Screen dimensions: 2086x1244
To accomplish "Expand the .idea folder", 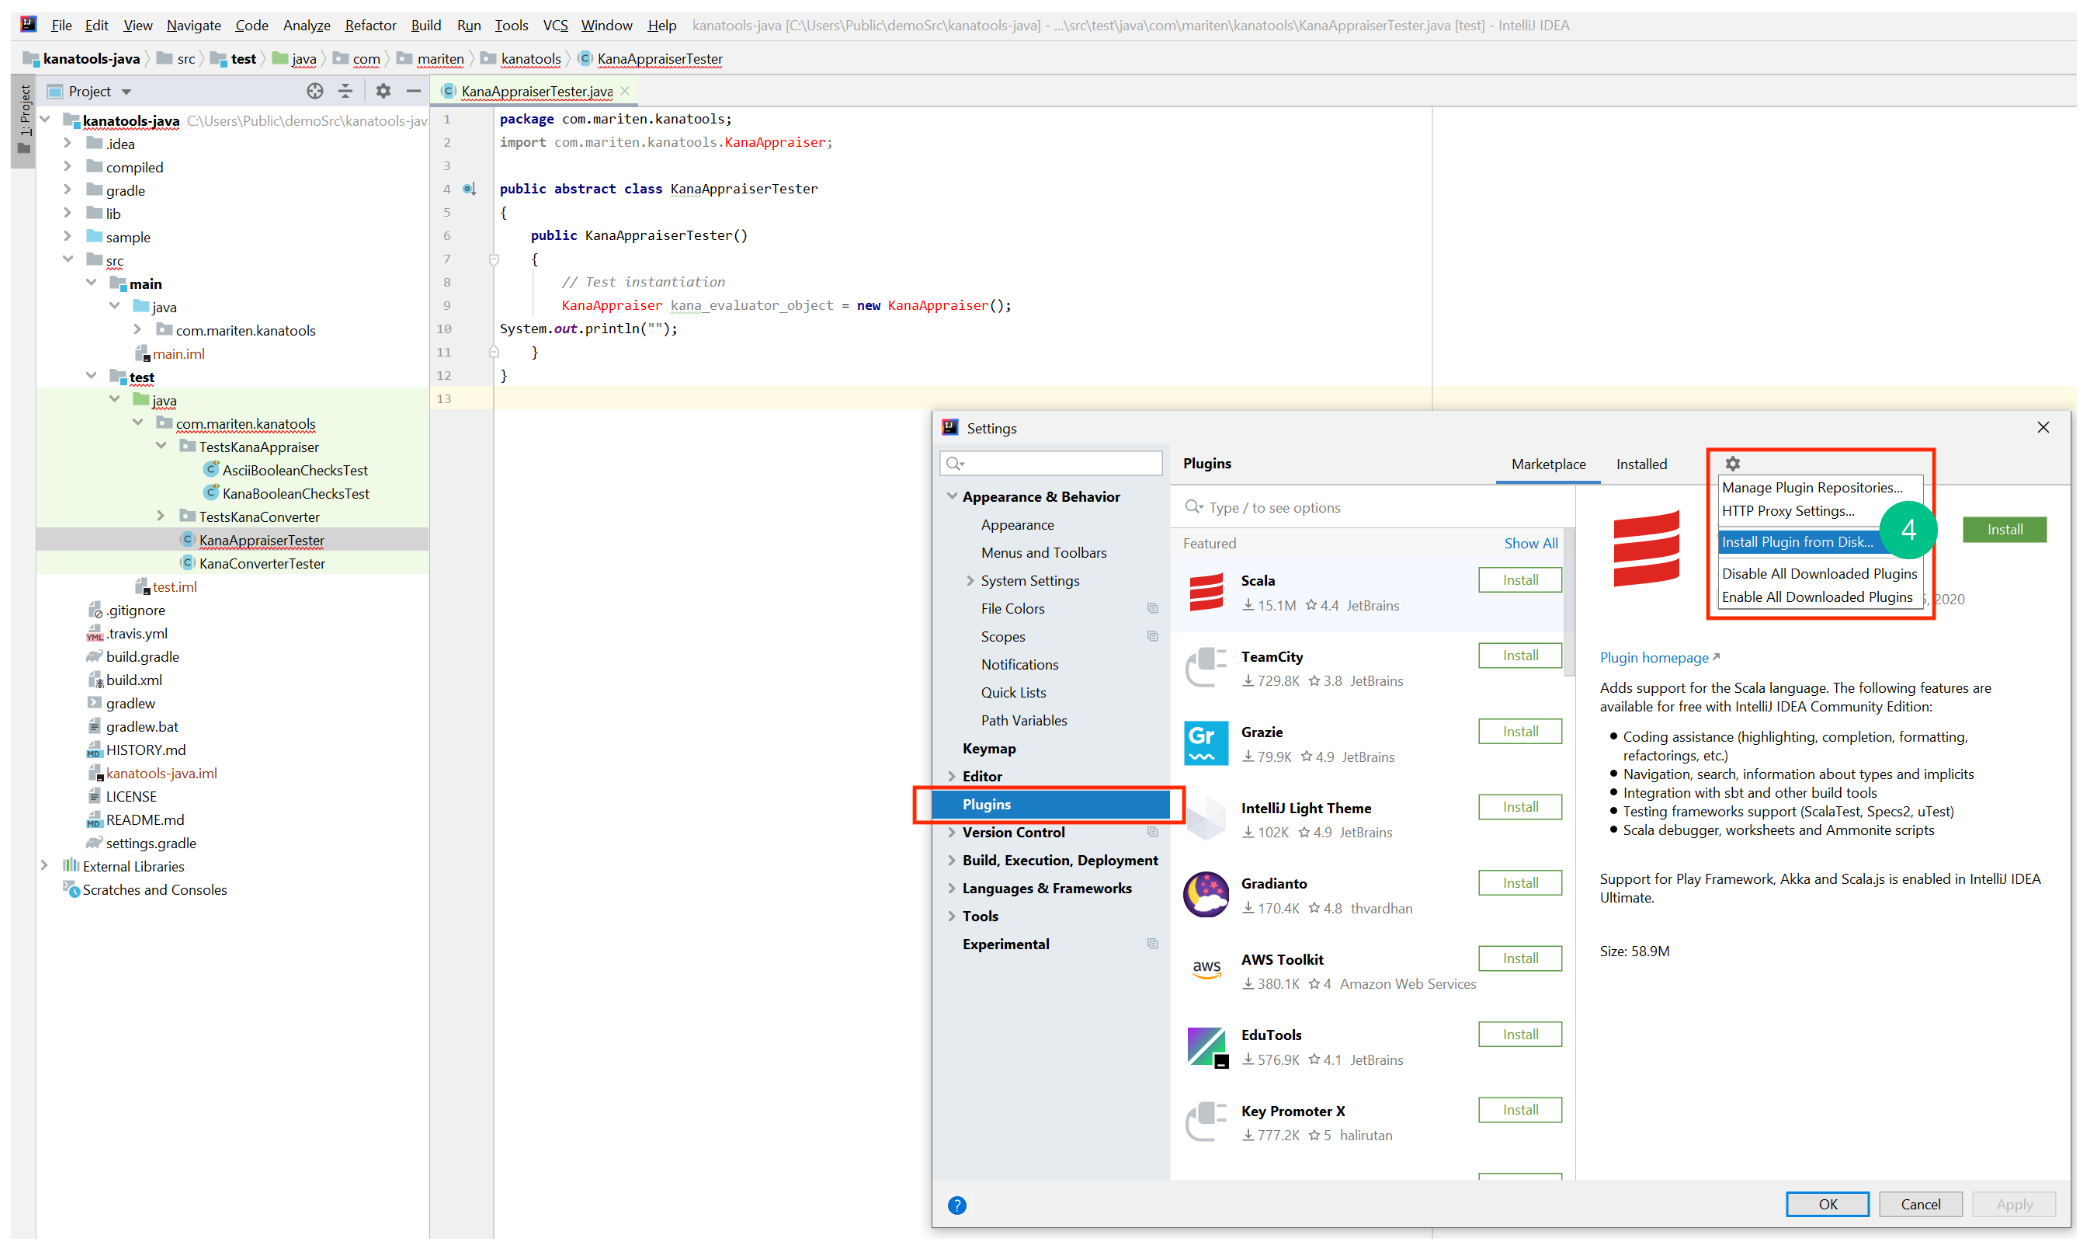I will [x=67, y=143].
